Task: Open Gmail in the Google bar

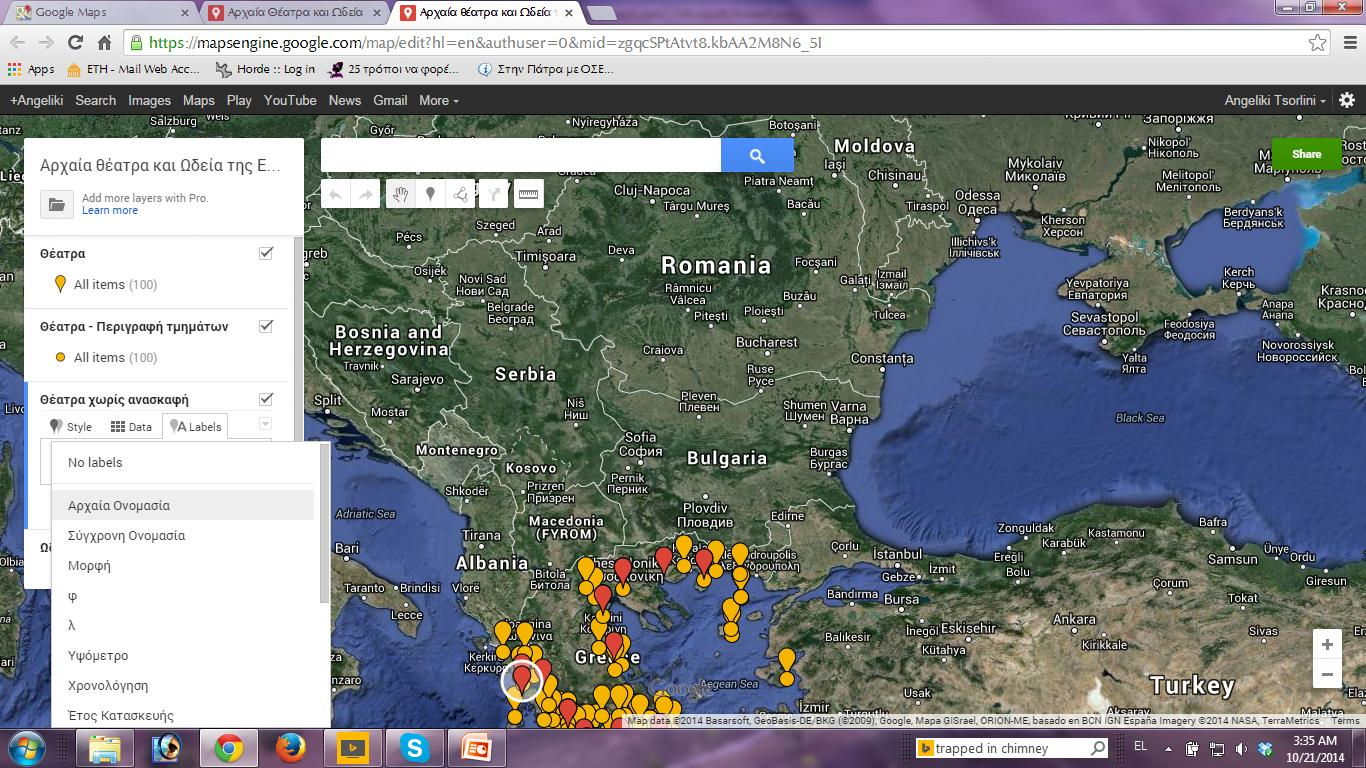Action: coord(390,100)
